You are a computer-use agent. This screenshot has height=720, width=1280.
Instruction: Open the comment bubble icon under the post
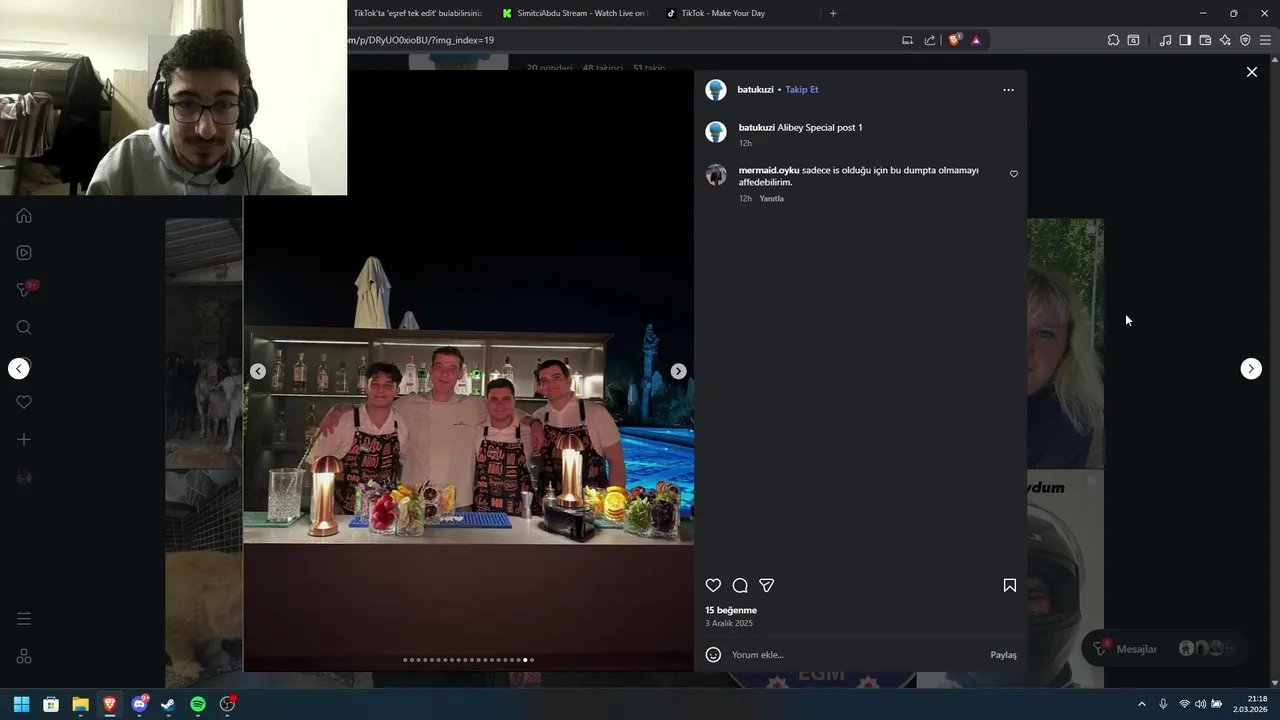tap(740, 585)
